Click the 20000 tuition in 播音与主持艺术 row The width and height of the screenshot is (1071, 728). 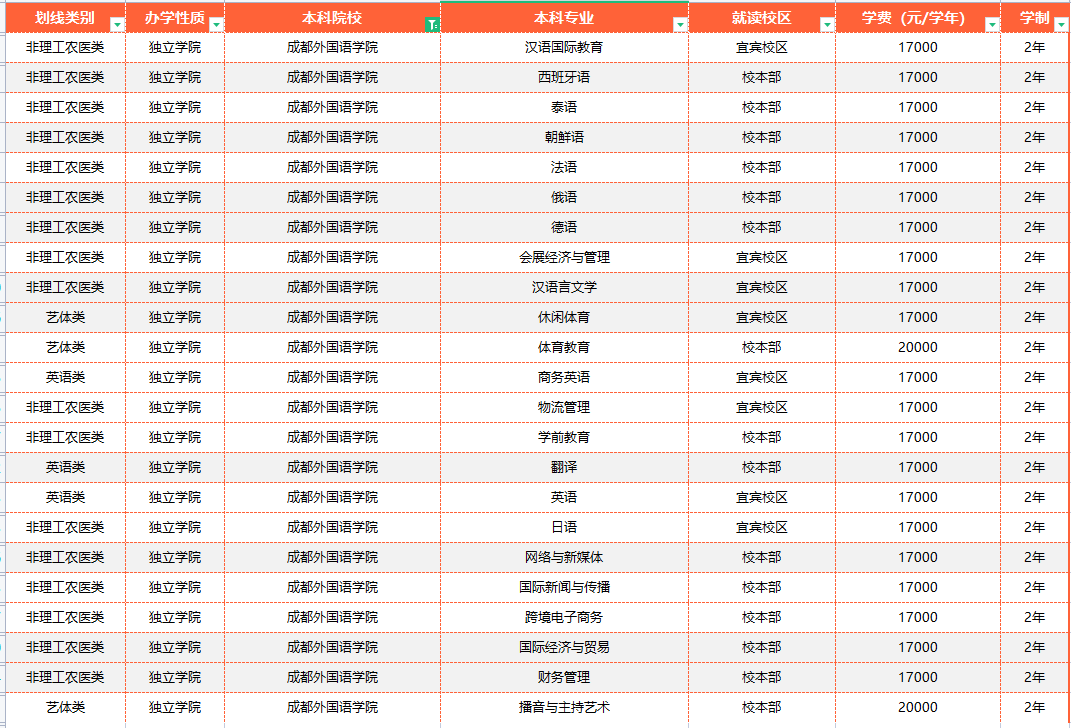(x=917, y=708)
